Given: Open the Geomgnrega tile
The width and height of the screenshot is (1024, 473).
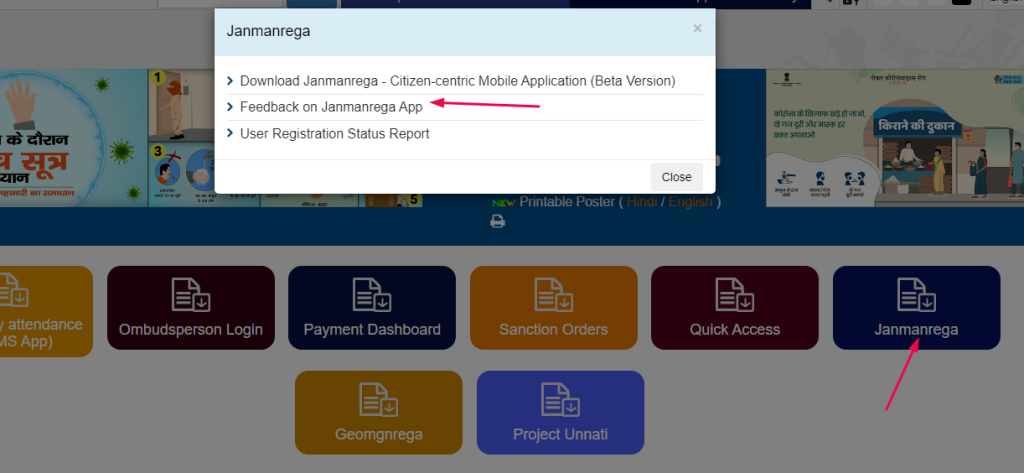Looking at the screenshot, I should click(379, 412).
